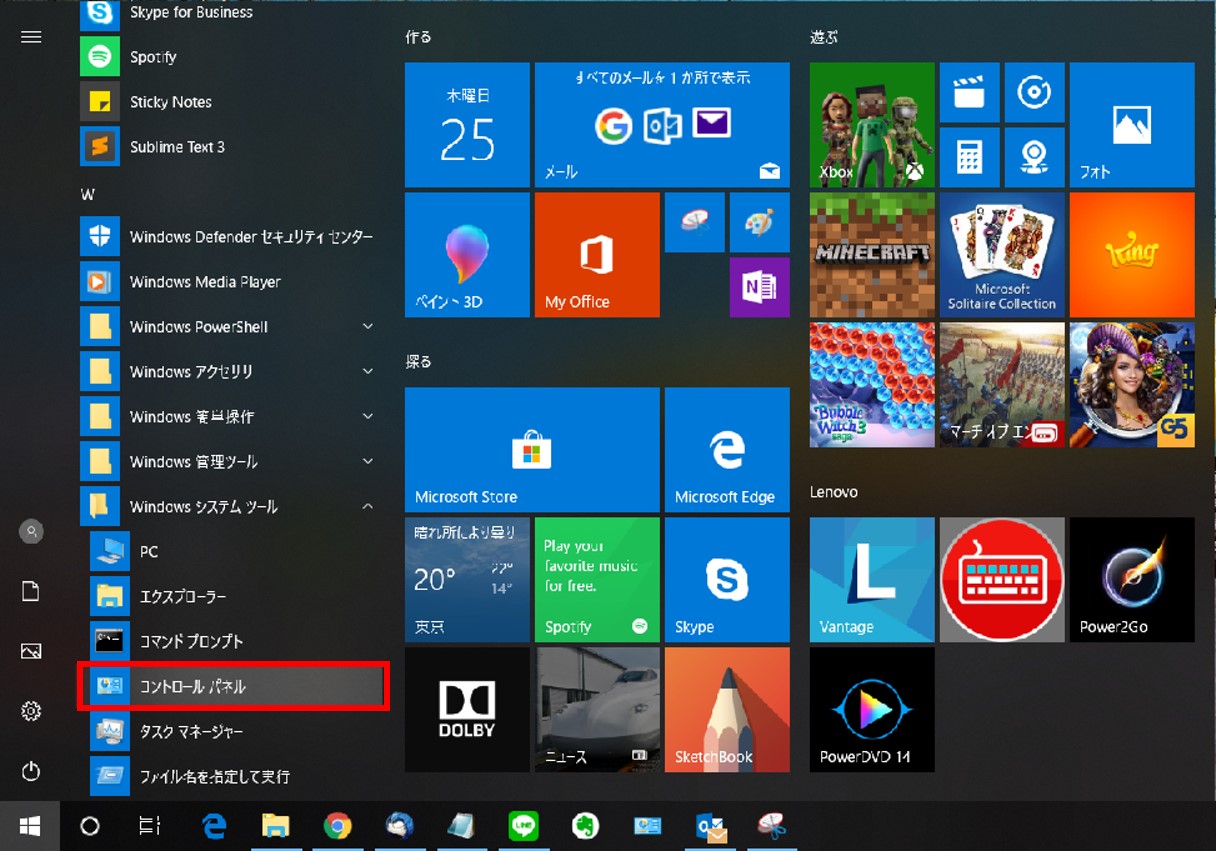Viewport: 1216px width, 851px height.
Task: Open the ニュース news tile
Action: (597, 710)
